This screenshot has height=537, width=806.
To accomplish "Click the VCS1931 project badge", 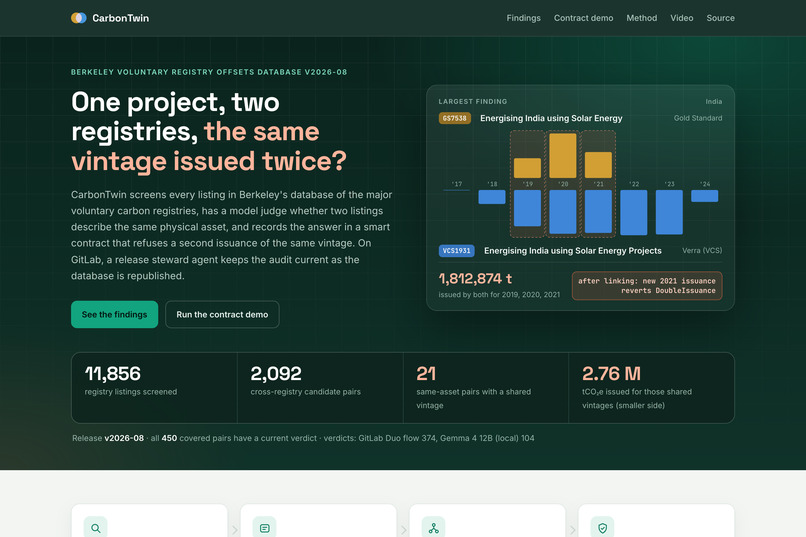I will point(456,251).
